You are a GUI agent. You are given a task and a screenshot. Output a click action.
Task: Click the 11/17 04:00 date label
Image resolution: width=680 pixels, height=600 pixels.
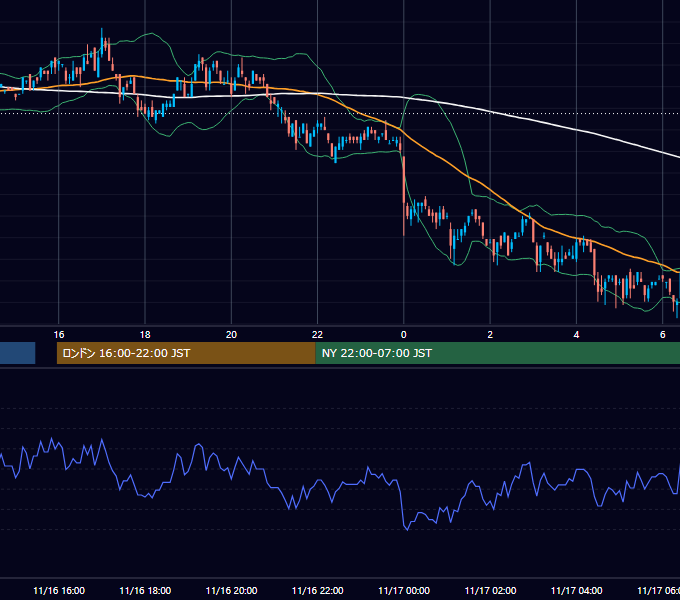click(x=576, y=590)
